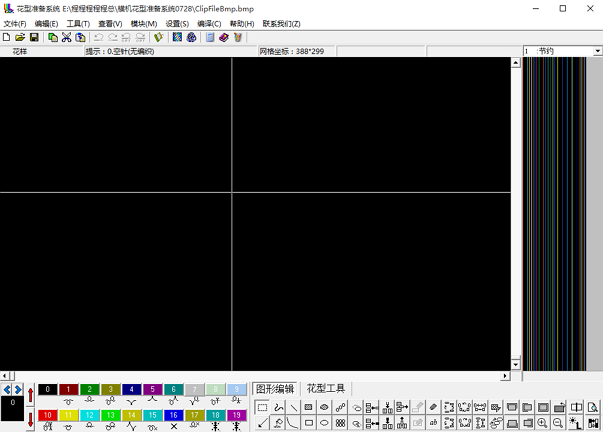Select the hollow ellipse tool
The height and width of the screenshot is (432, 603).
[x=324, y=423]
